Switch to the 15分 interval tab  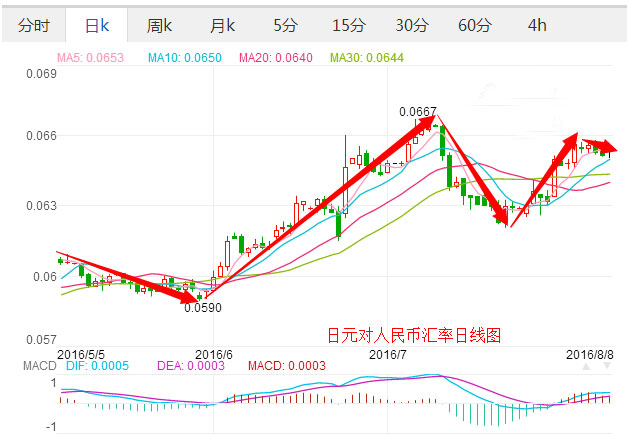(349, 26)
